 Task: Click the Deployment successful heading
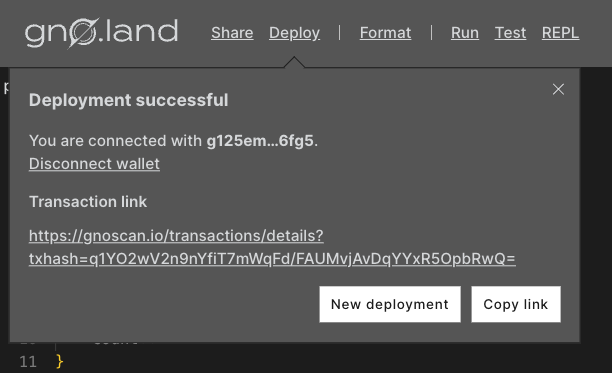point(128,100)
